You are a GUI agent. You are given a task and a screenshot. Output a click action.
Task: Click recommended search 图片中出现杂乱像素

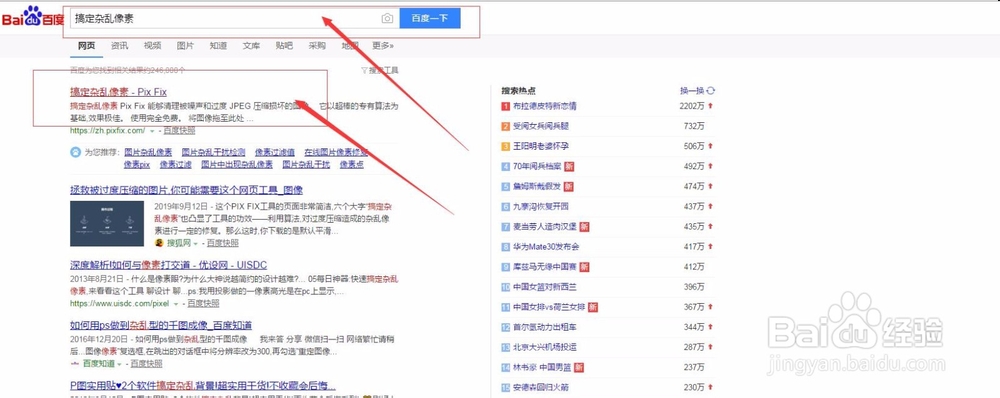coord(237,165)
